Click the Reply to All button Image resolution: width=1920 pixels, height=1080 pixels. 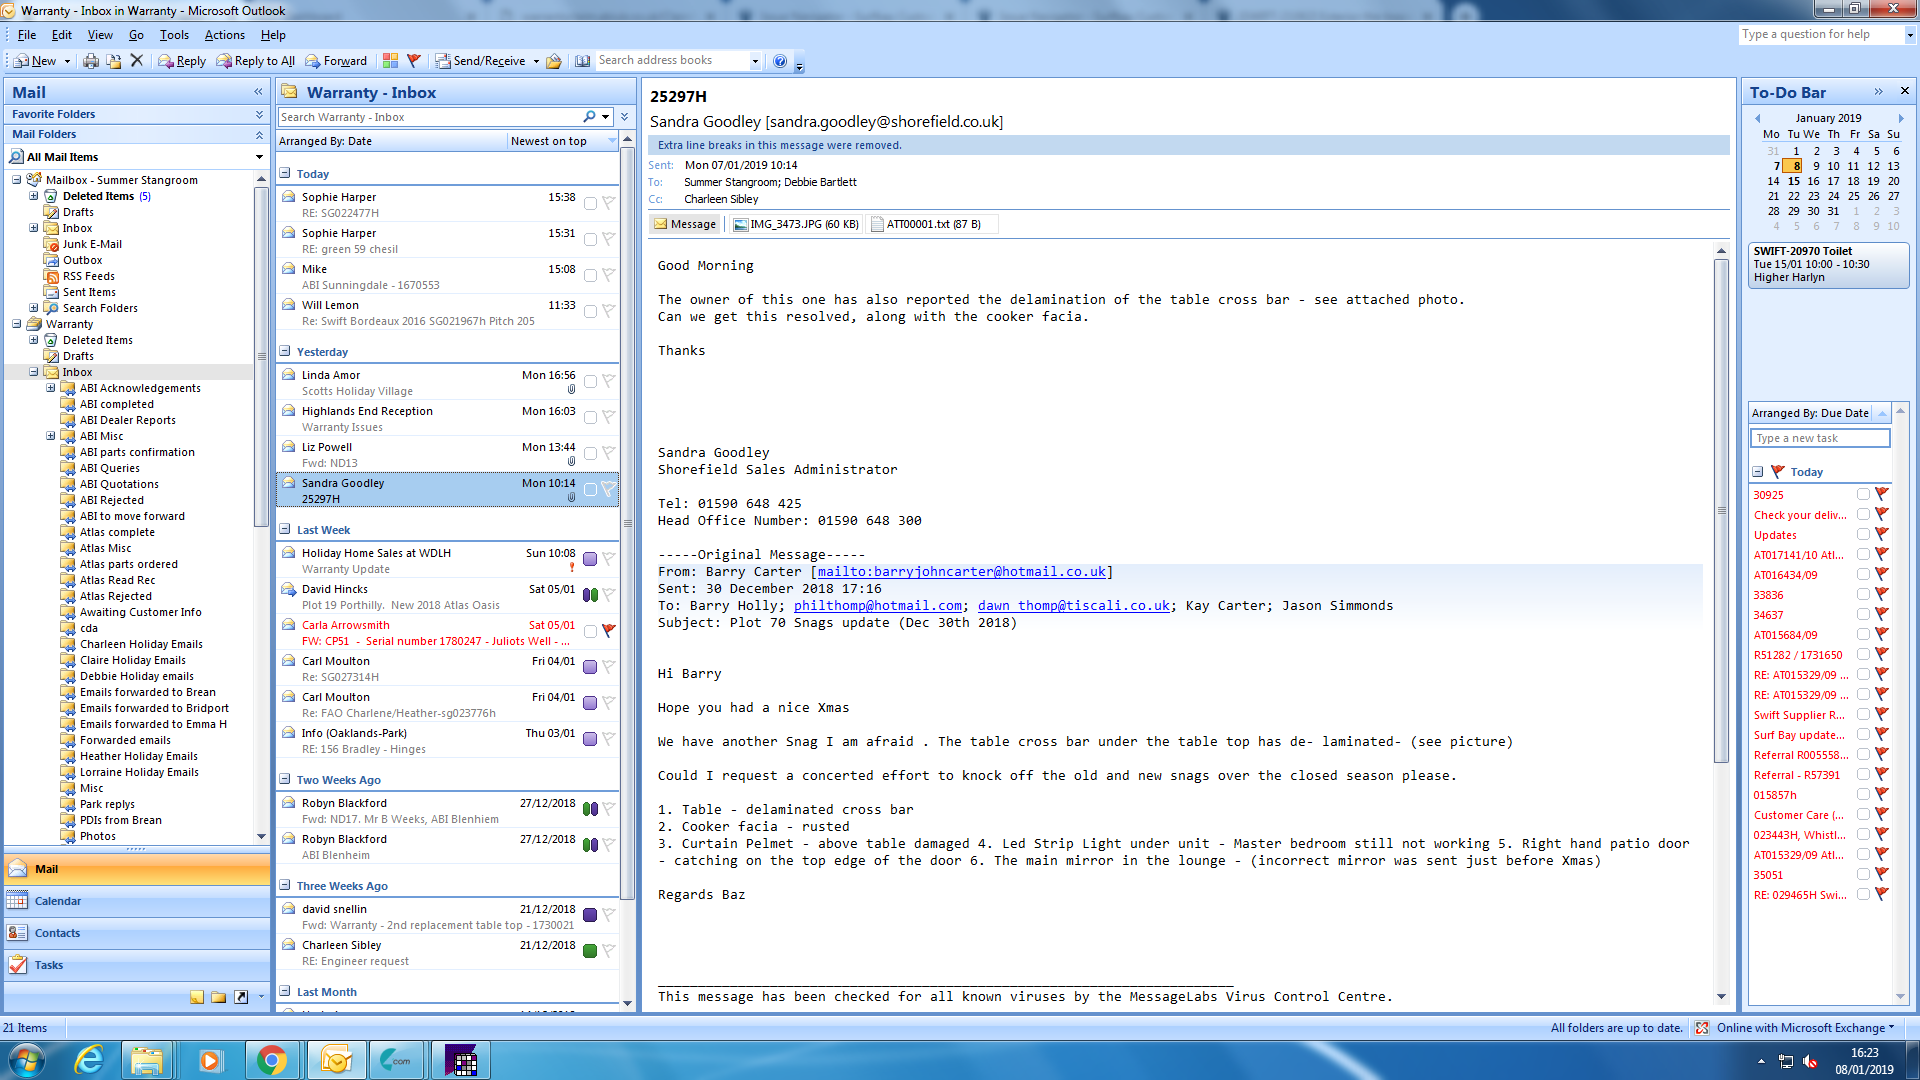(256, 61)
